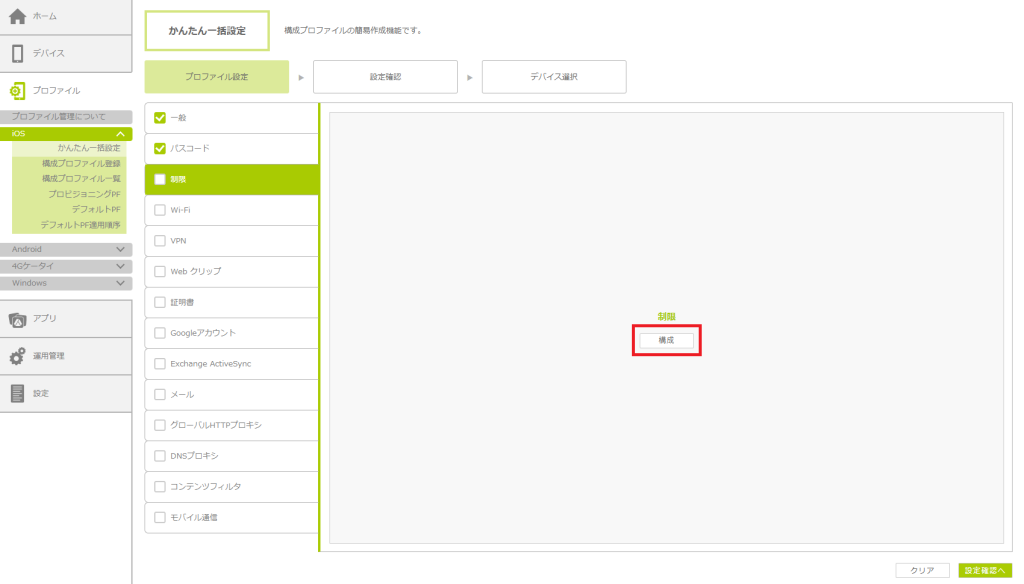This screenshot has width=1024, height=584.
Task: Uncheck the 一般 checkbox
Action: [160, 118]
